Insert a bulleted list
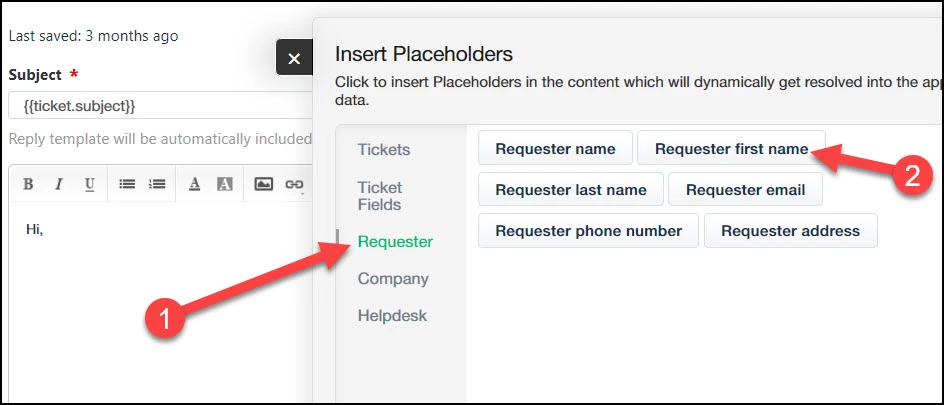 coord(126,184)
